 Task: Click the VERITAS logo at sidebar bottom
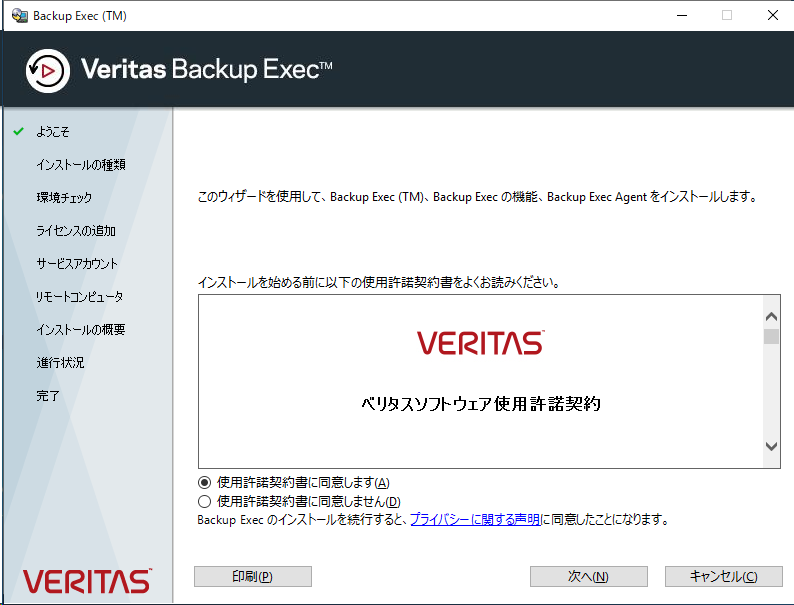(x=87, y=581)
